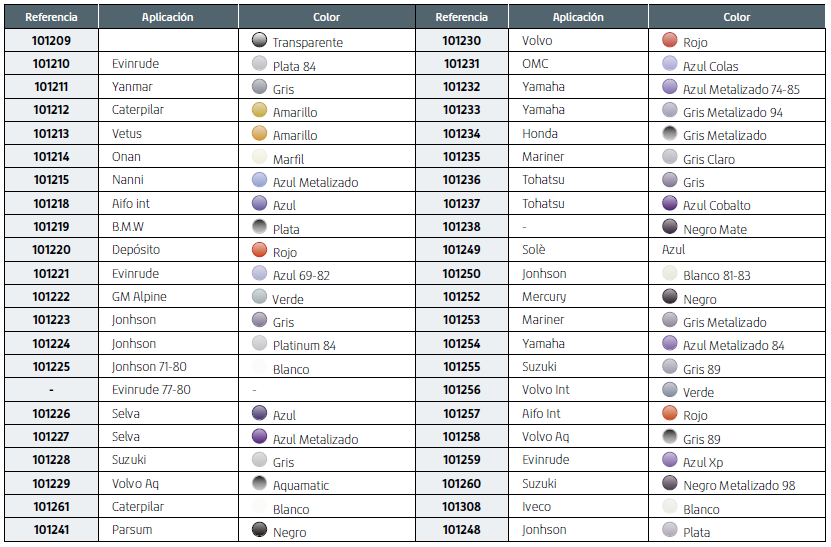831x547 pixels.
Task: Select the purple Azul Cobalto swatch
Action: 670,203
